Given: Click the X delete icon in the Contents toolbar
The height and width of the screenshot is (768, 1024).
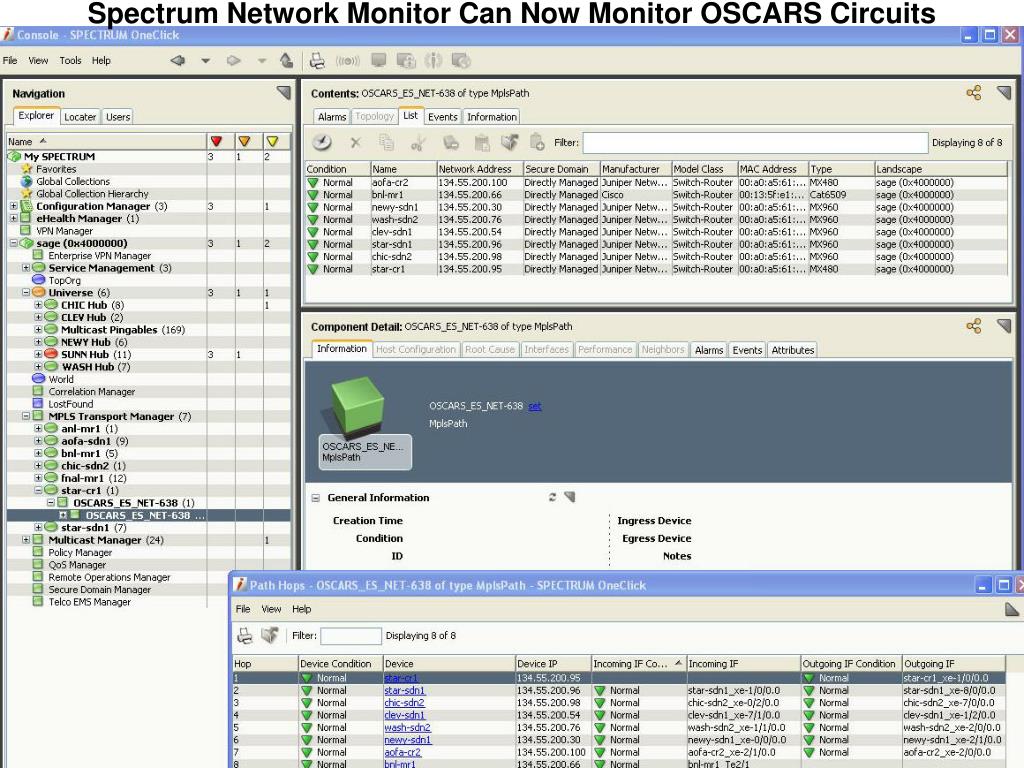Looking at the screenshot, I should (355, 142).
